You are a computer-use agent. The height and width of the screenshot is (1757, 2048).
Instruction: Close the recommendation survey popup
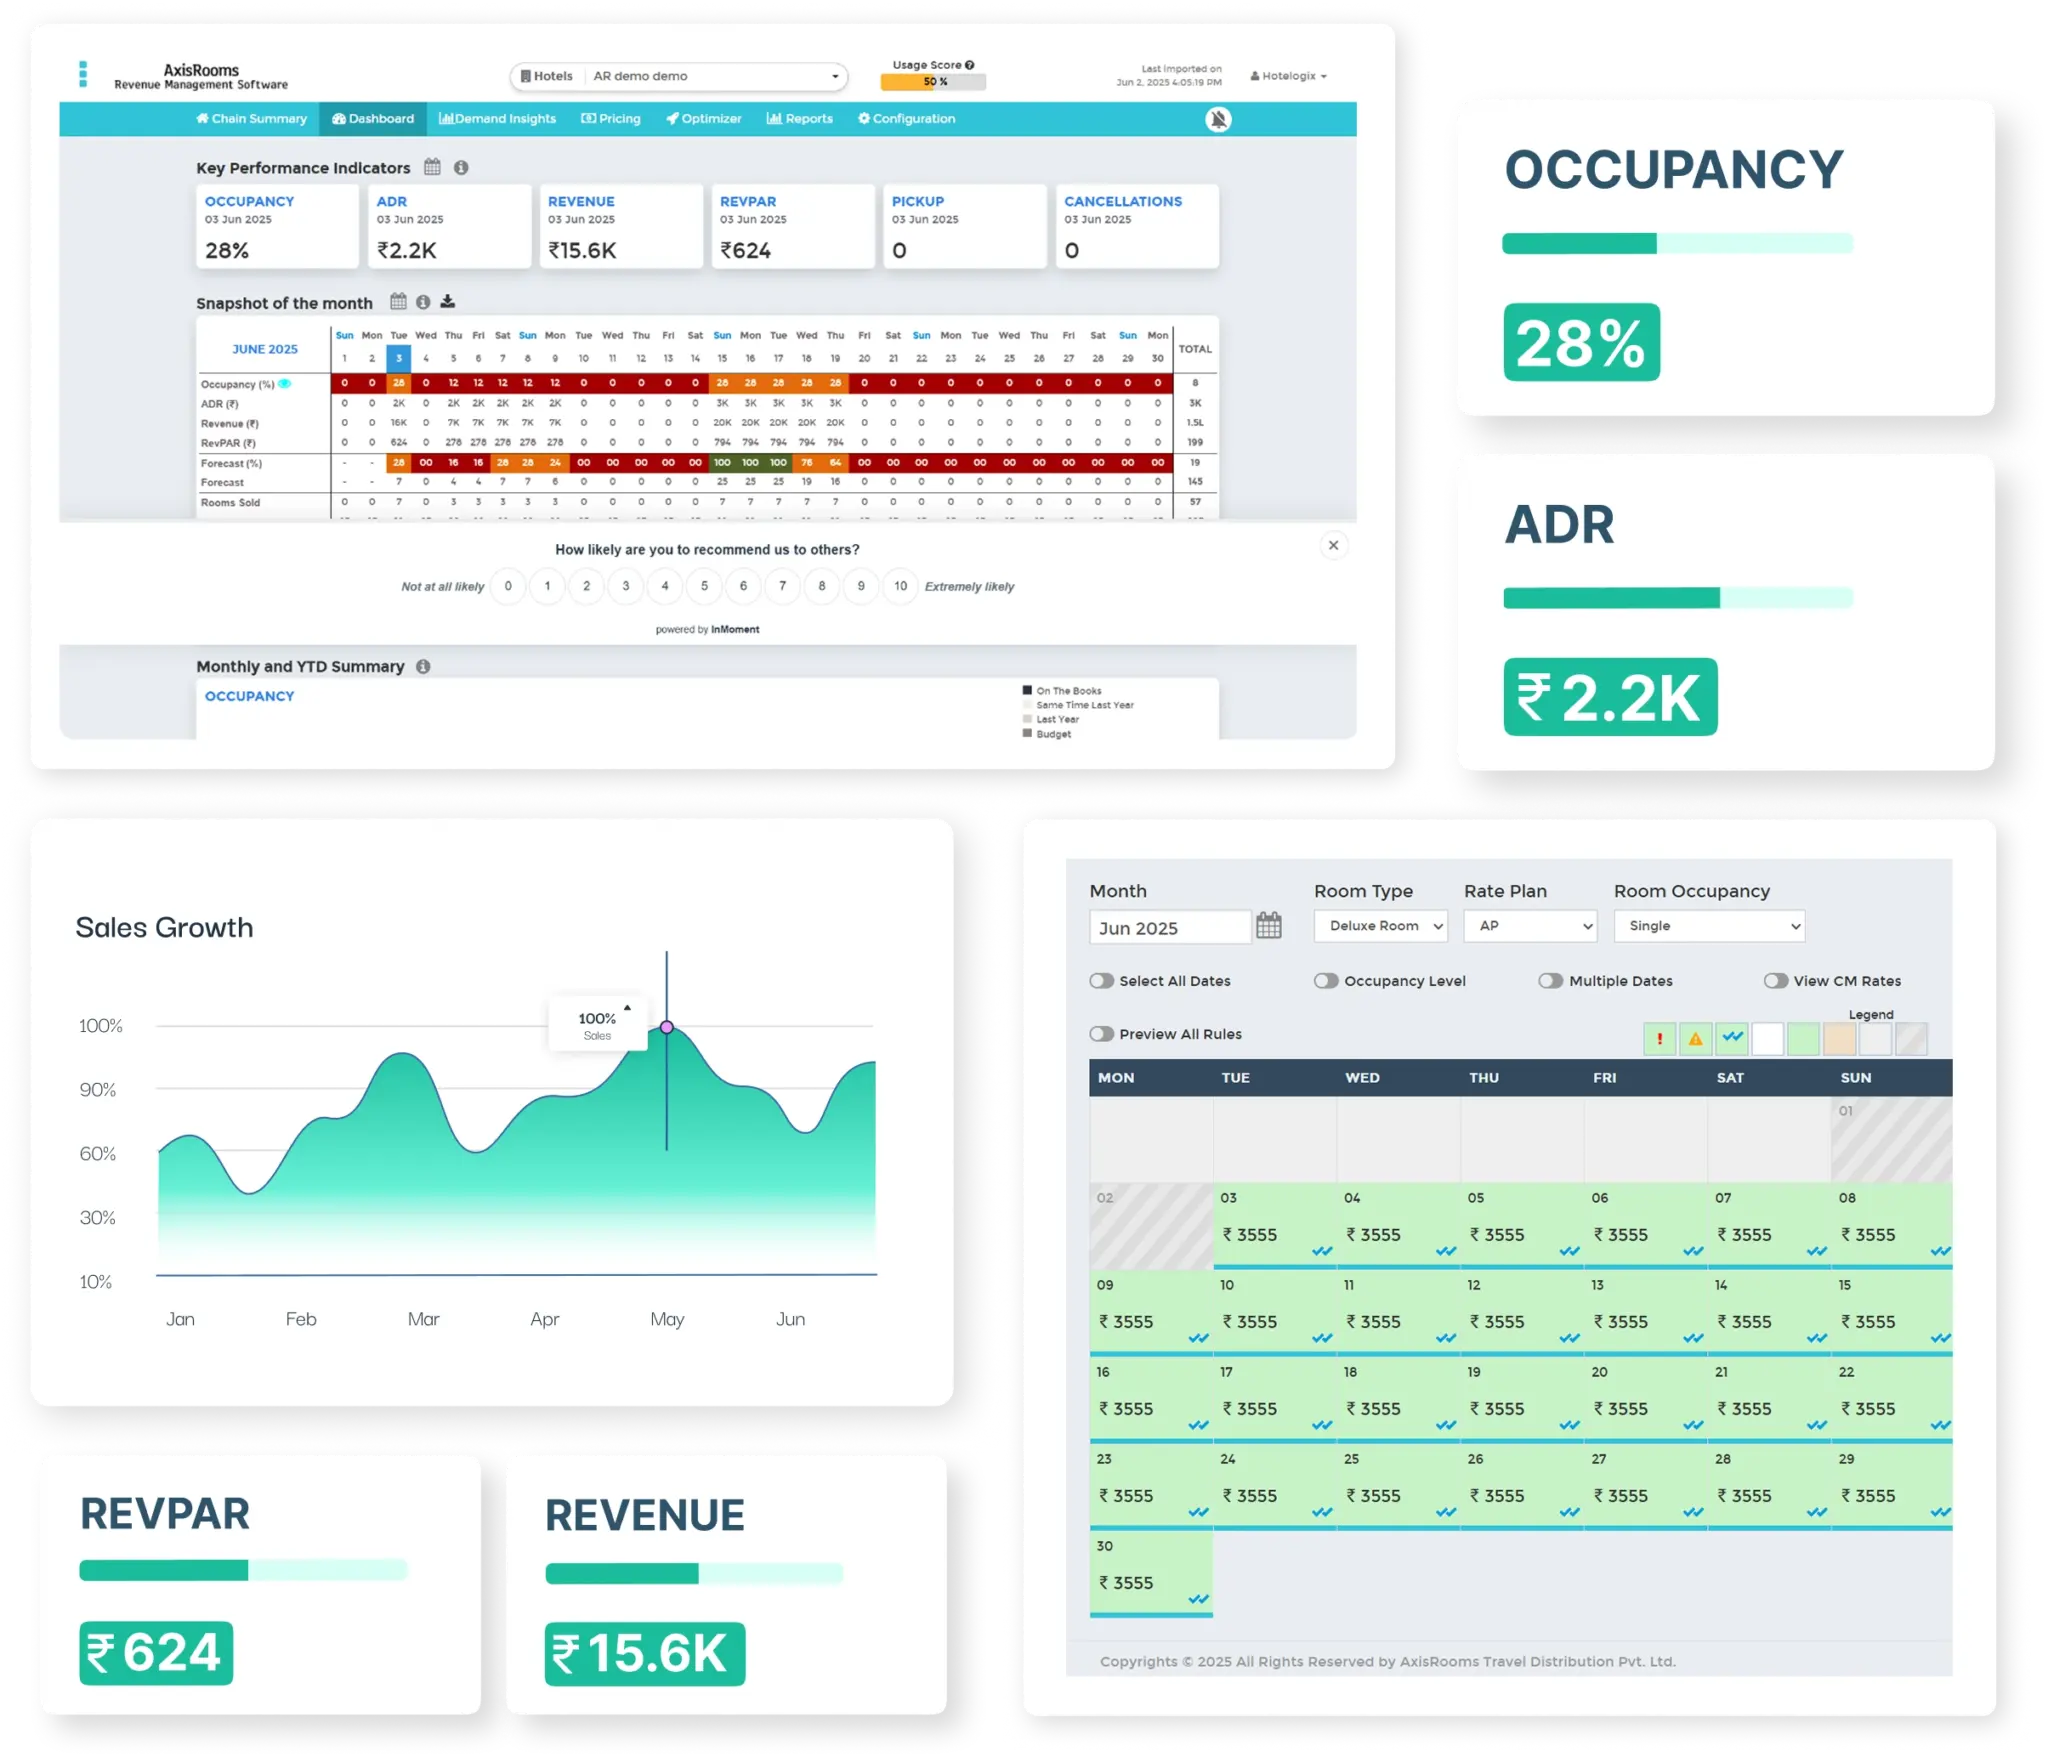pyautogui.click(x=1333, y=545)
